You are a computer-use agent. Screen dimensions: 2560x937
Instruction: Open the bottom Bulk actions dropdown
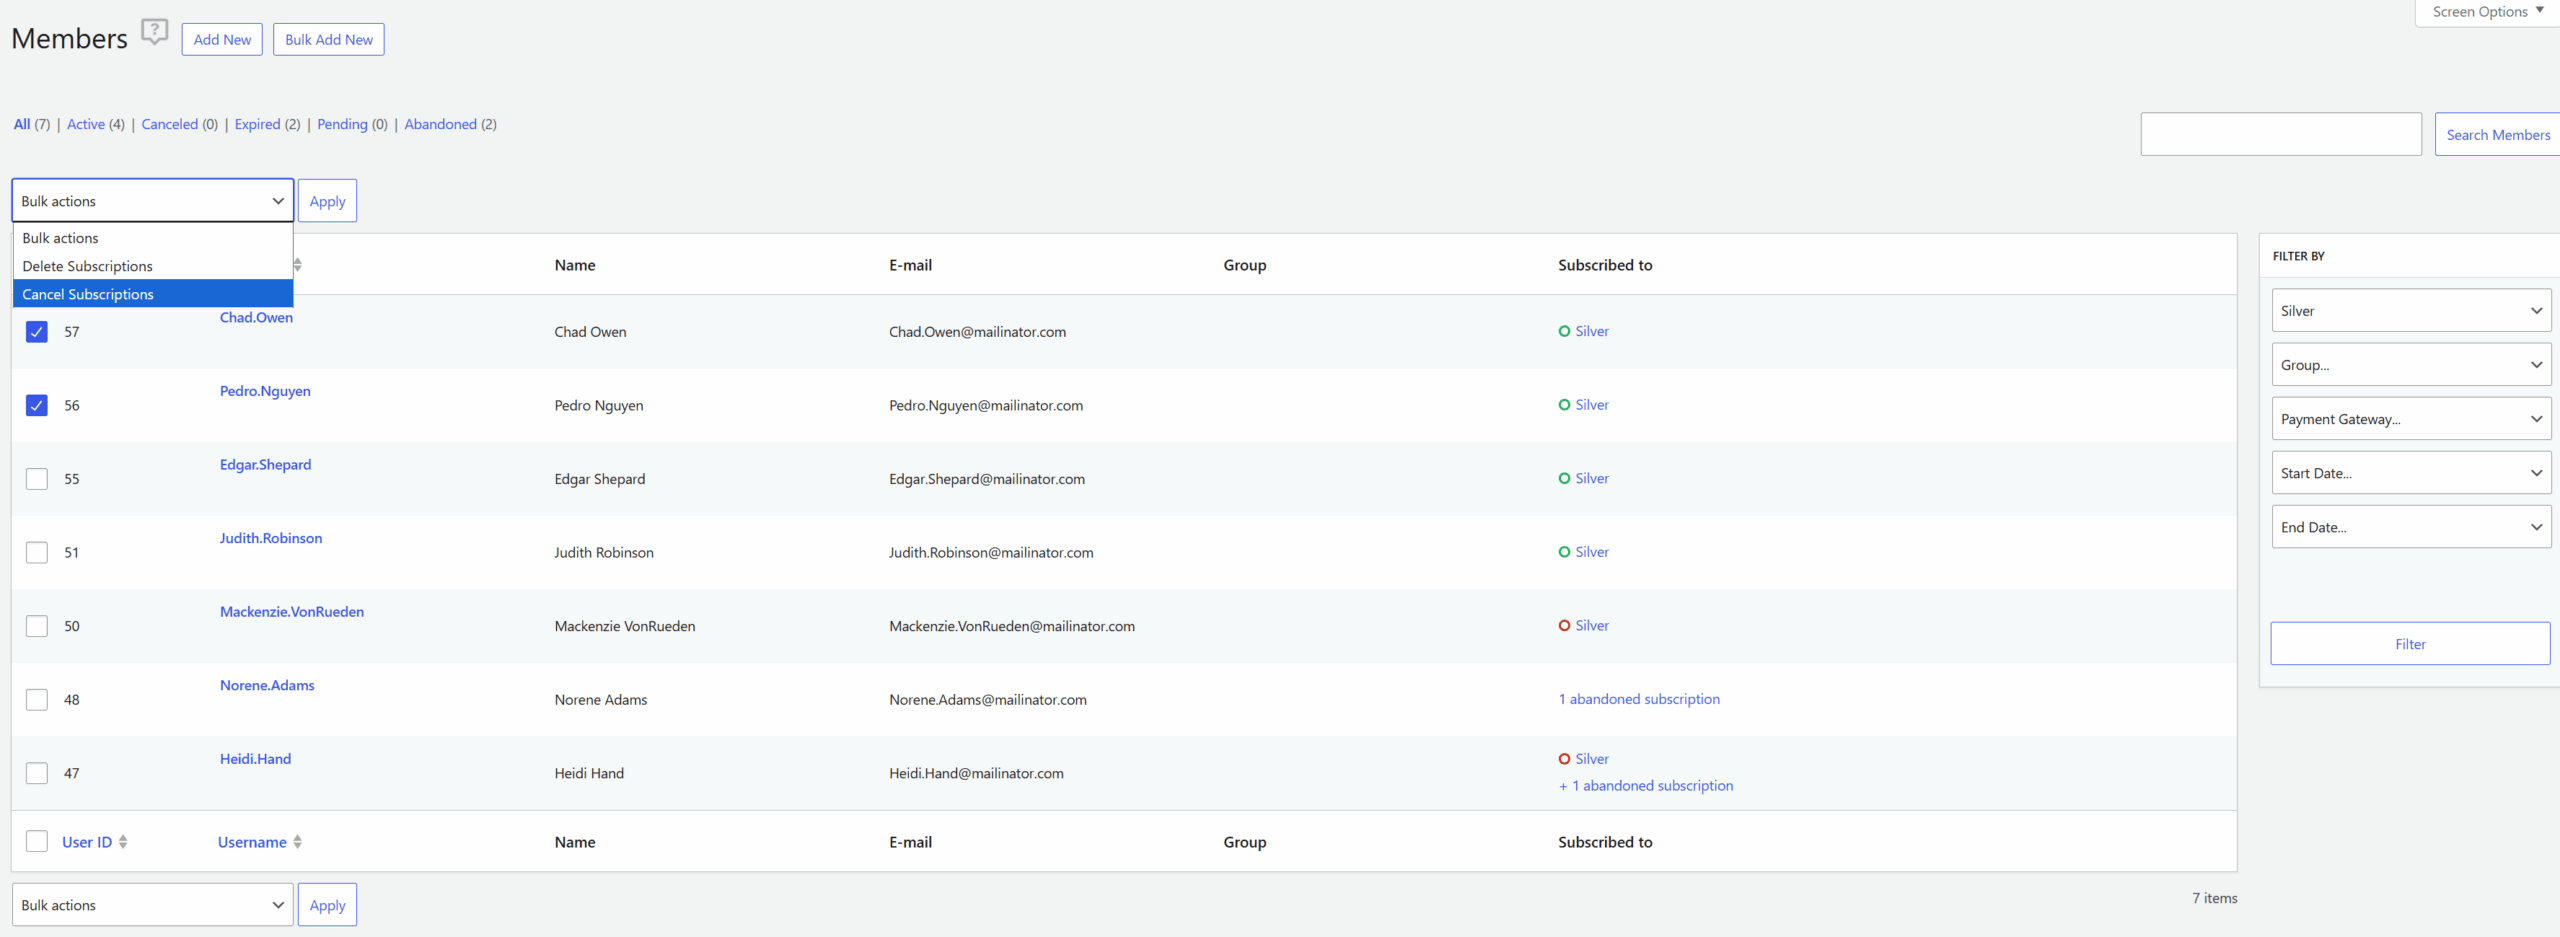click(153, 905)
